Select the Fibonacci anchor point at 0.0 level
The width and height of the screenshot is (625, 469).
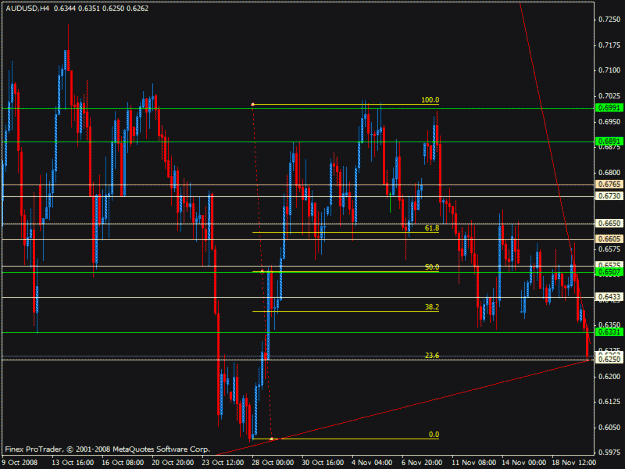click(272, 439)
